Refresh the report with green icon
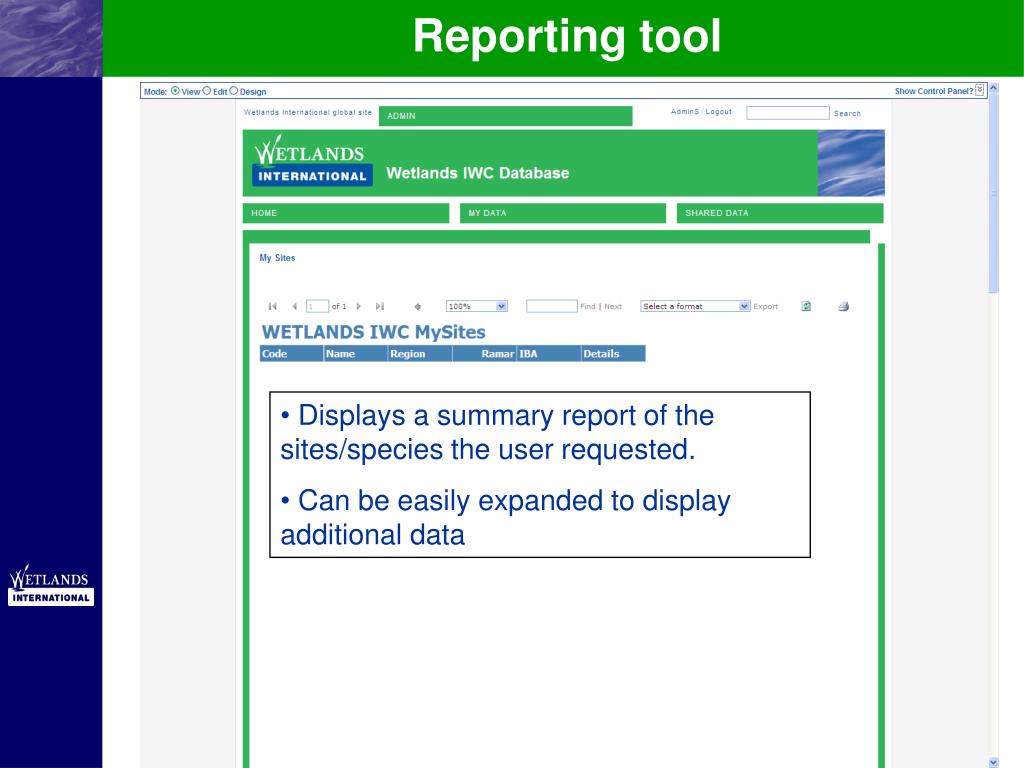The image size is (1024, 768). pyautogui.click(x=807, y=306)
